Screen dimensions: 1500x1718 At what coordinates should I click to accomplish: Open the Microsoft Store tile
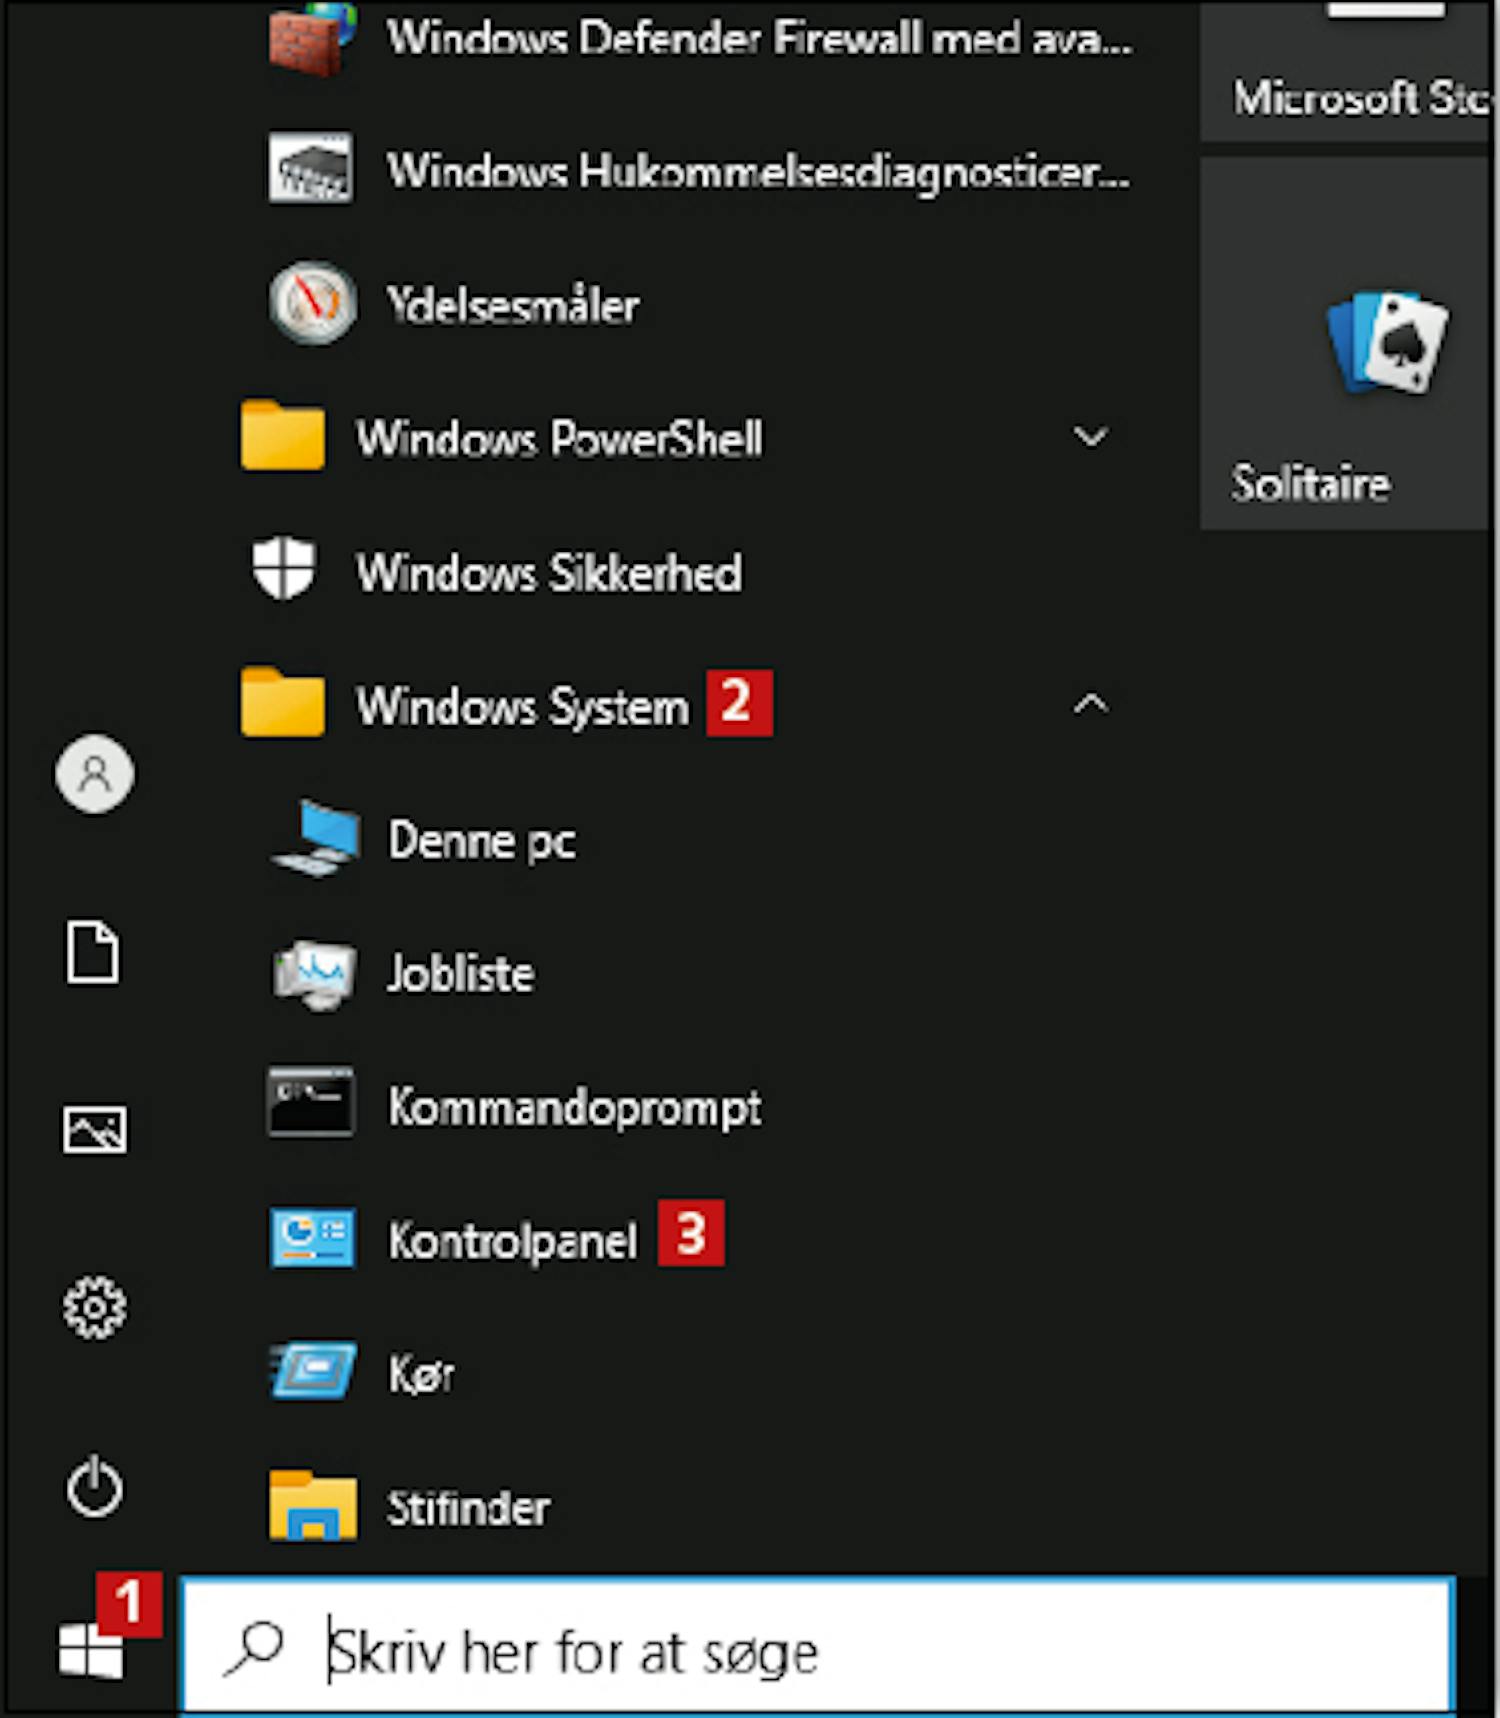click(x=1345, y=71)
